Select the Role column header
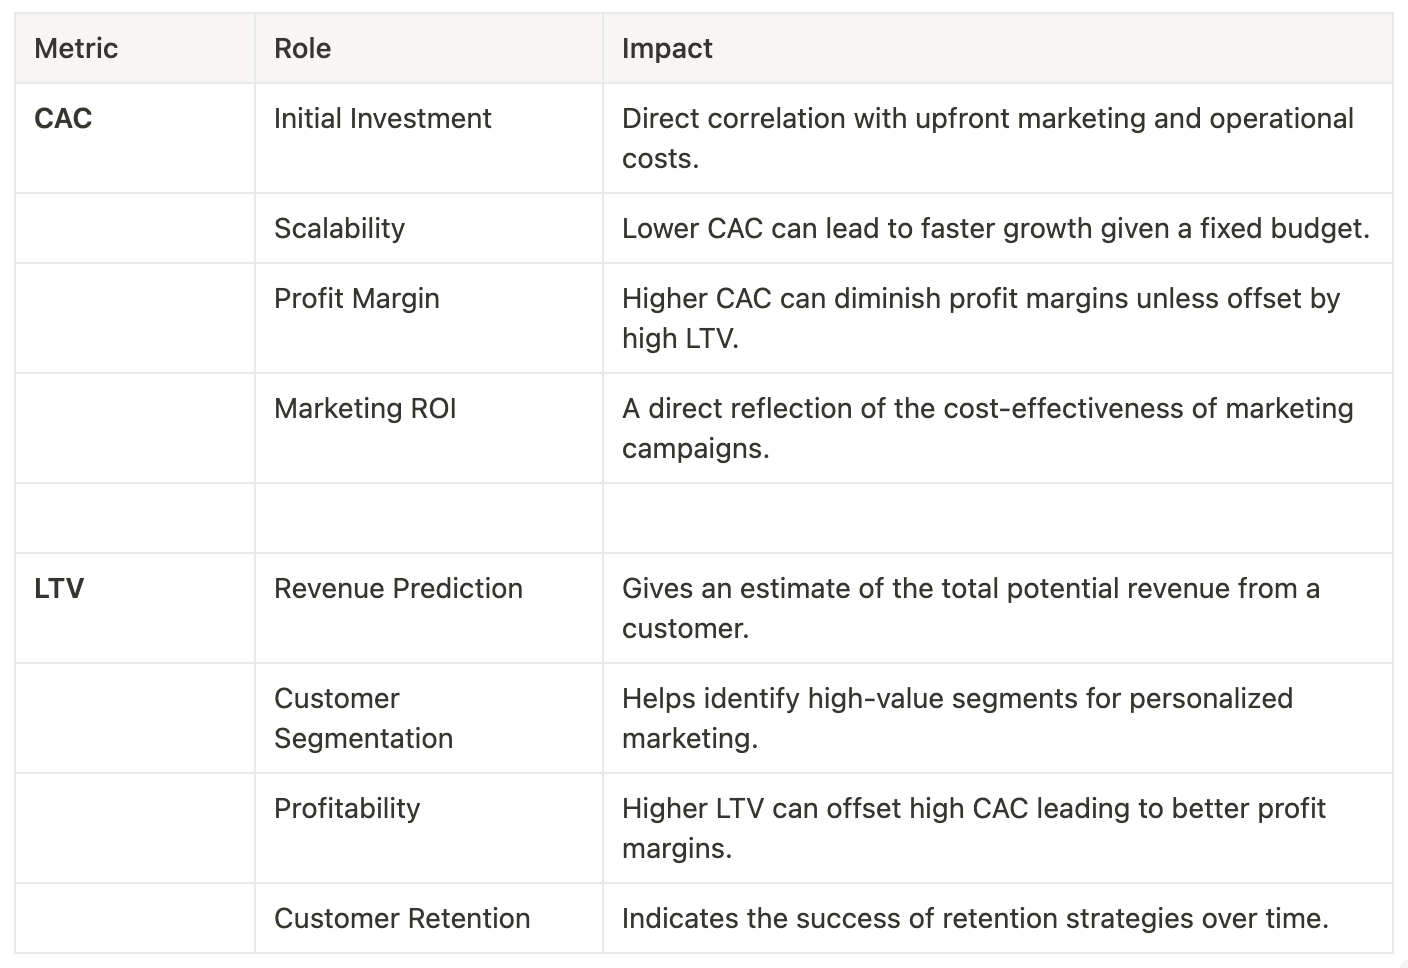Image resolution: width=1408 pixels, height=968 pixels. pyautogui.click(x=302, y=48)
